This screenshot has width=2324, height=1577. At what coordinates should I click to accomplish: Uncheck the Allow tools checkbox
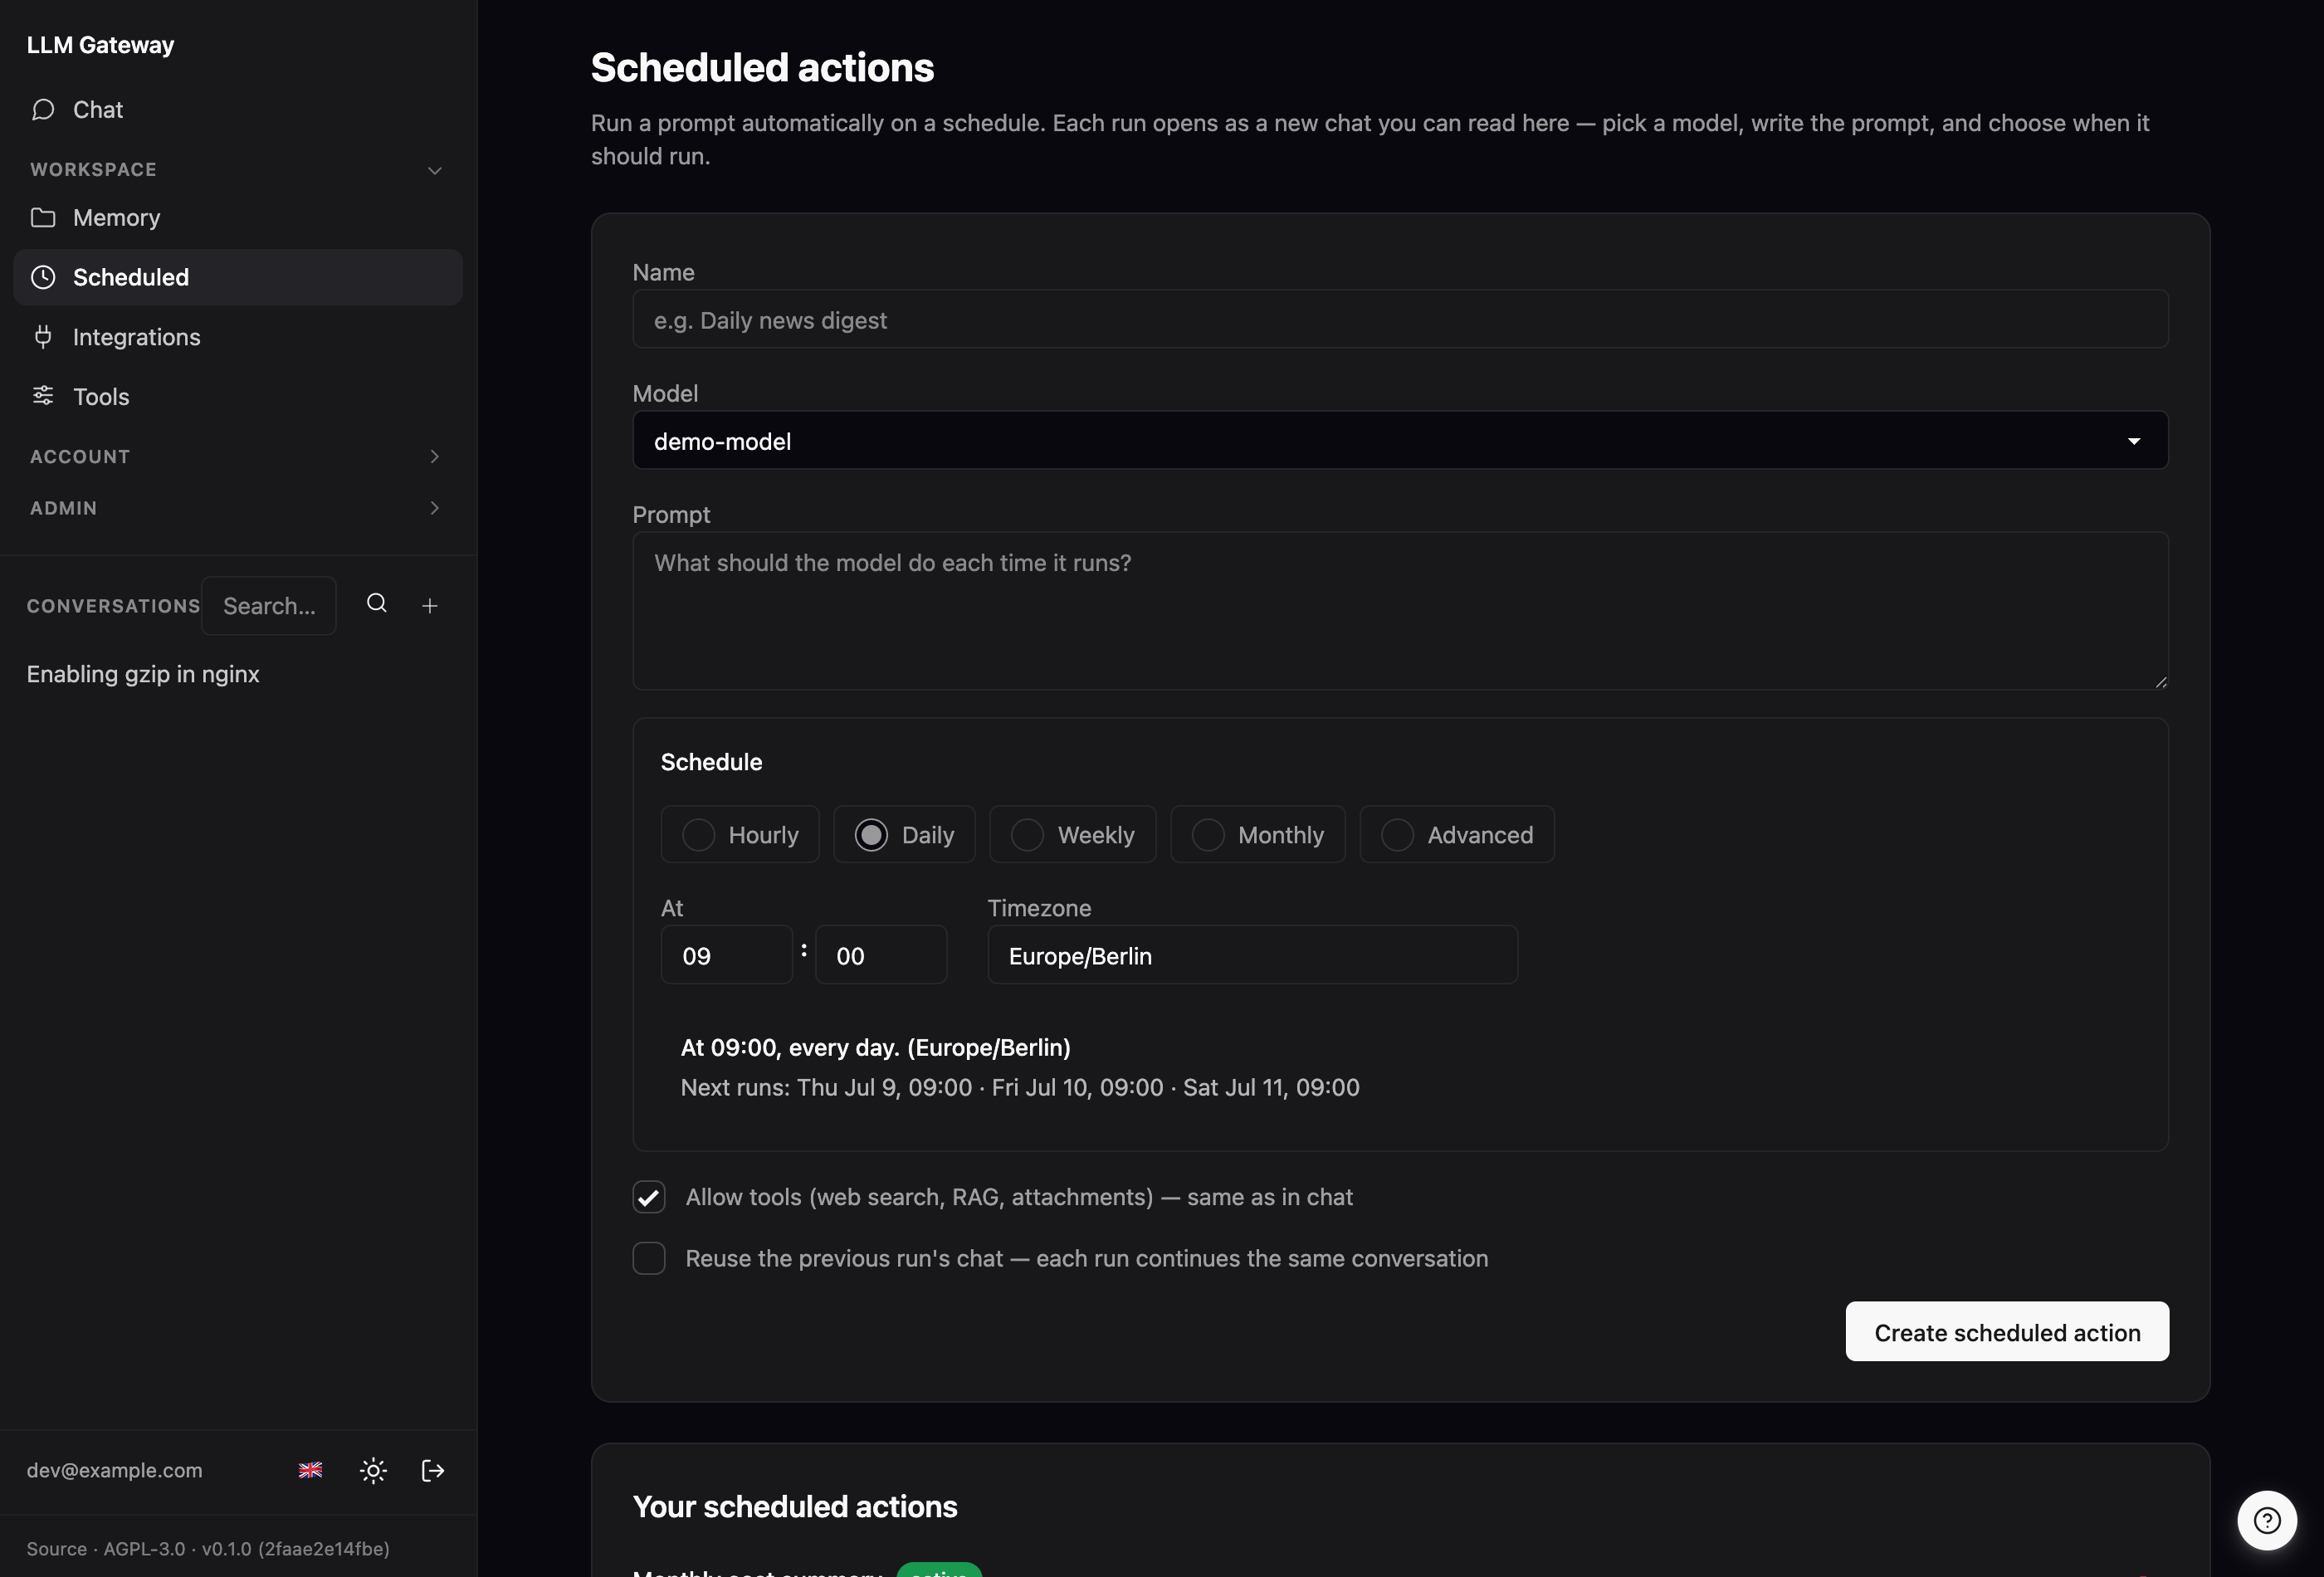649,1197
